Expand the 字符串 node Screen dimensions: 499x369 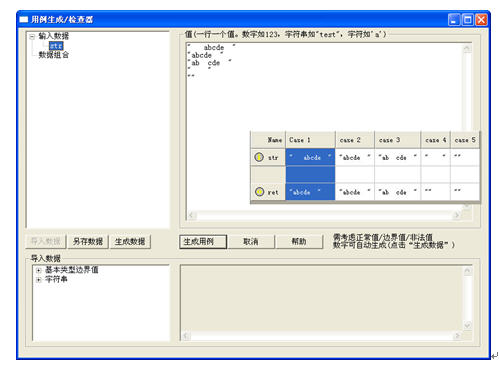[x=39, y=280]
